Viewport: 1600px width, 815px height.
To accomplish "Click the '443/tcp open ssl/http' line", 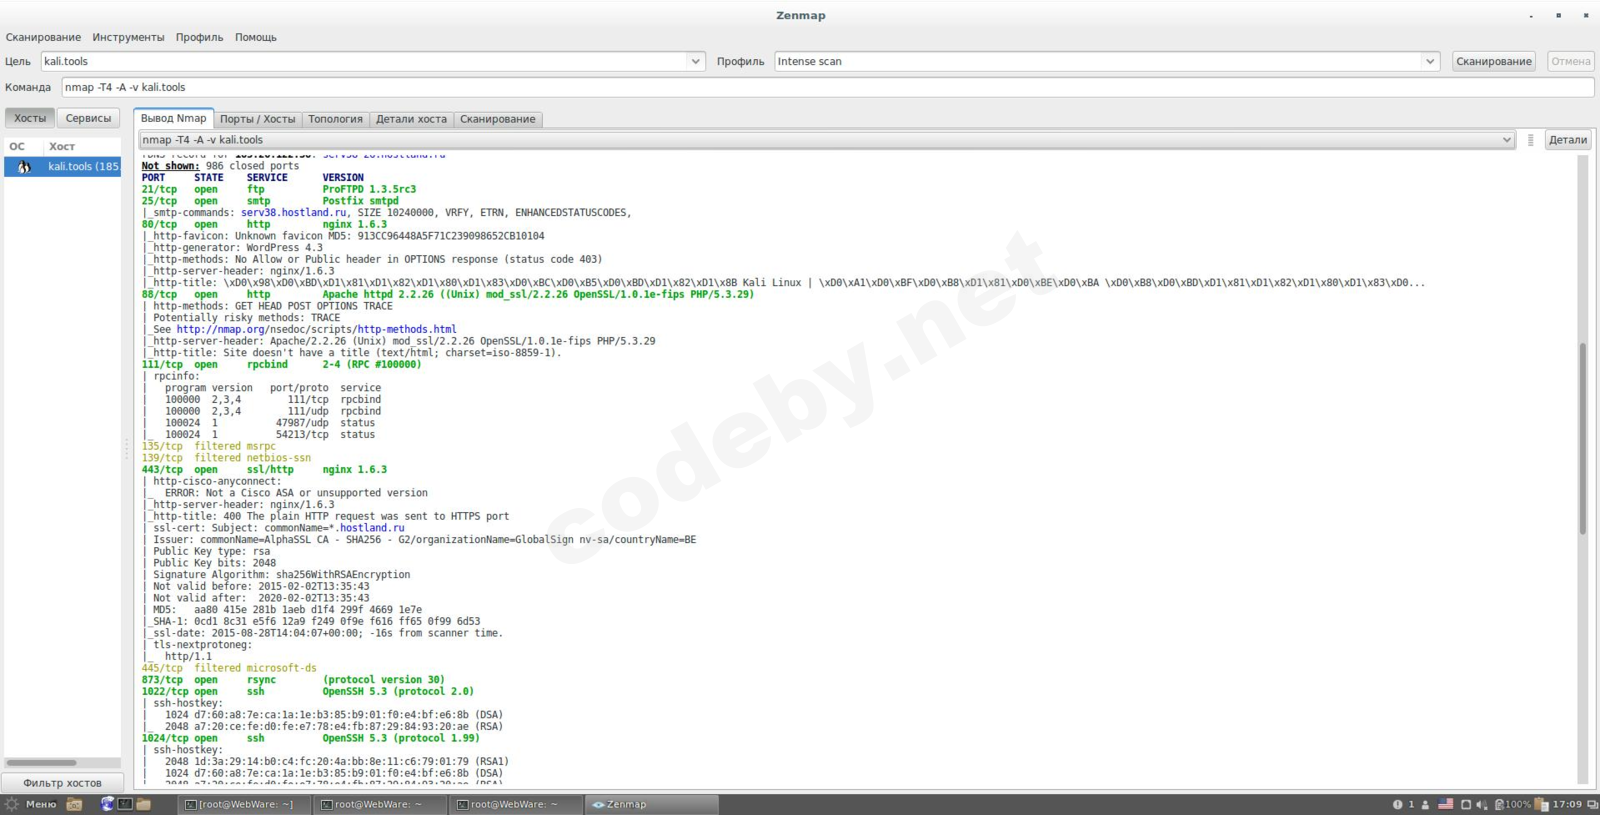I will (264, 469).
